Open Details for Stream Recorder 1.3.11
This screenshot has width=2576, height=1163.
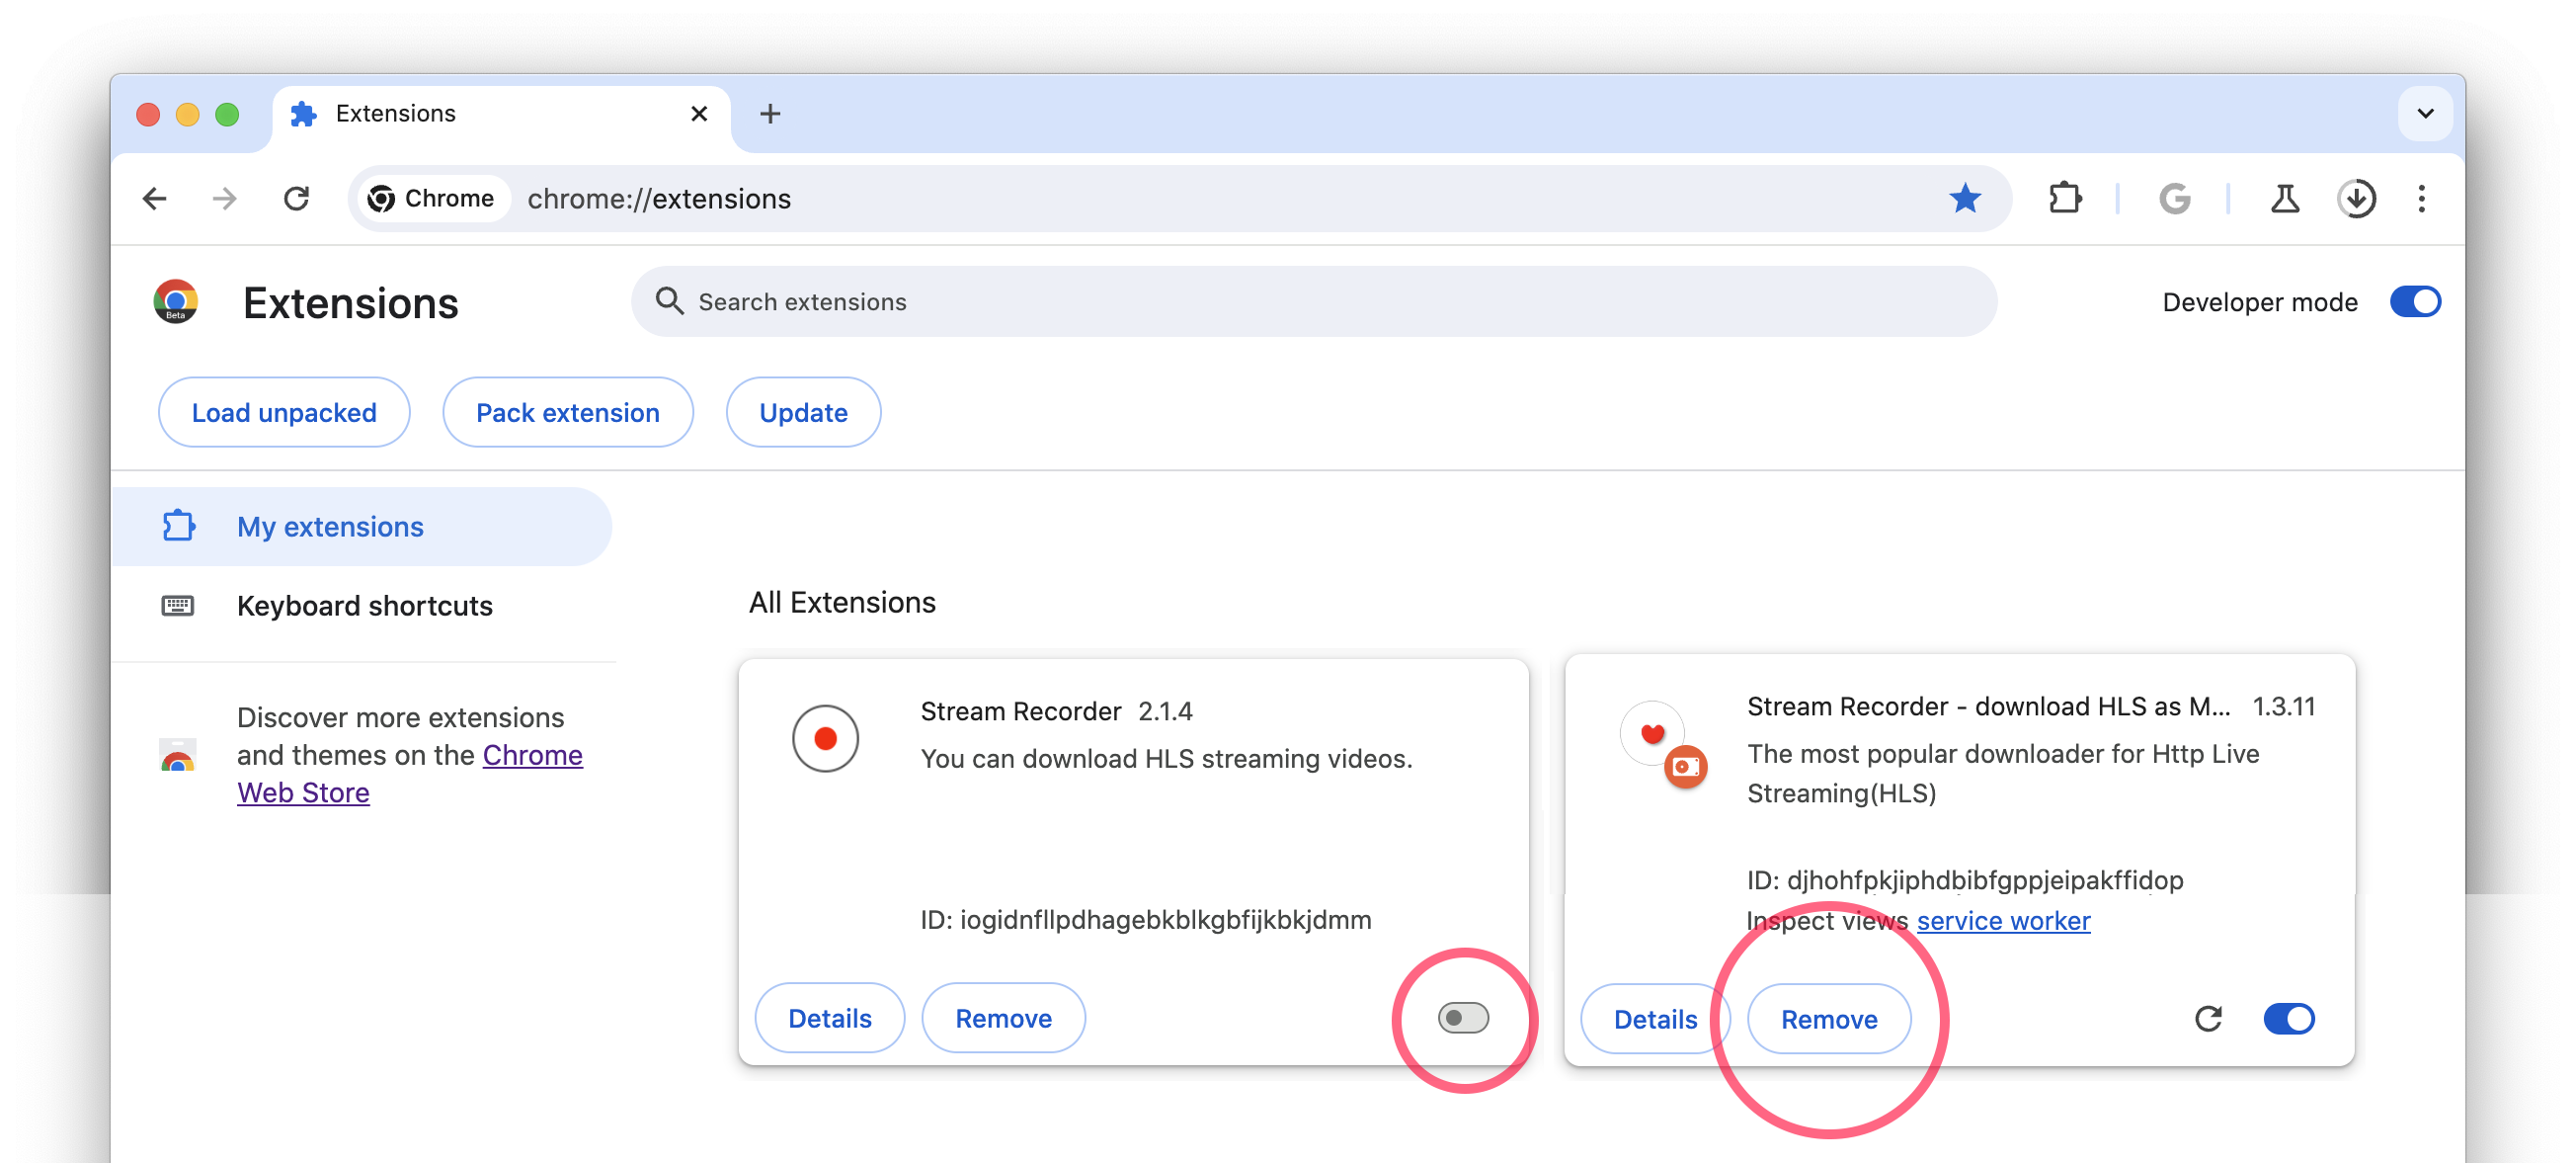click(1655, 1019)
